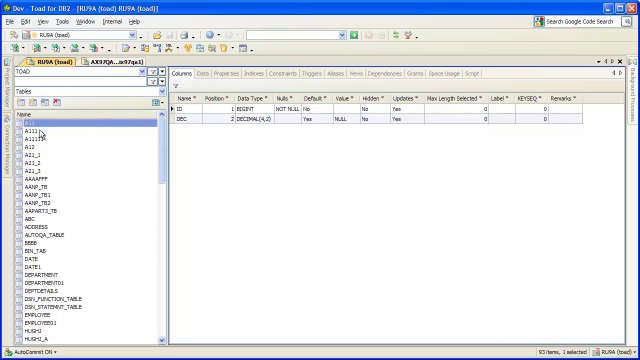Open the TOAD schema dropdown

pyautogui.click(x=142, y=71)
